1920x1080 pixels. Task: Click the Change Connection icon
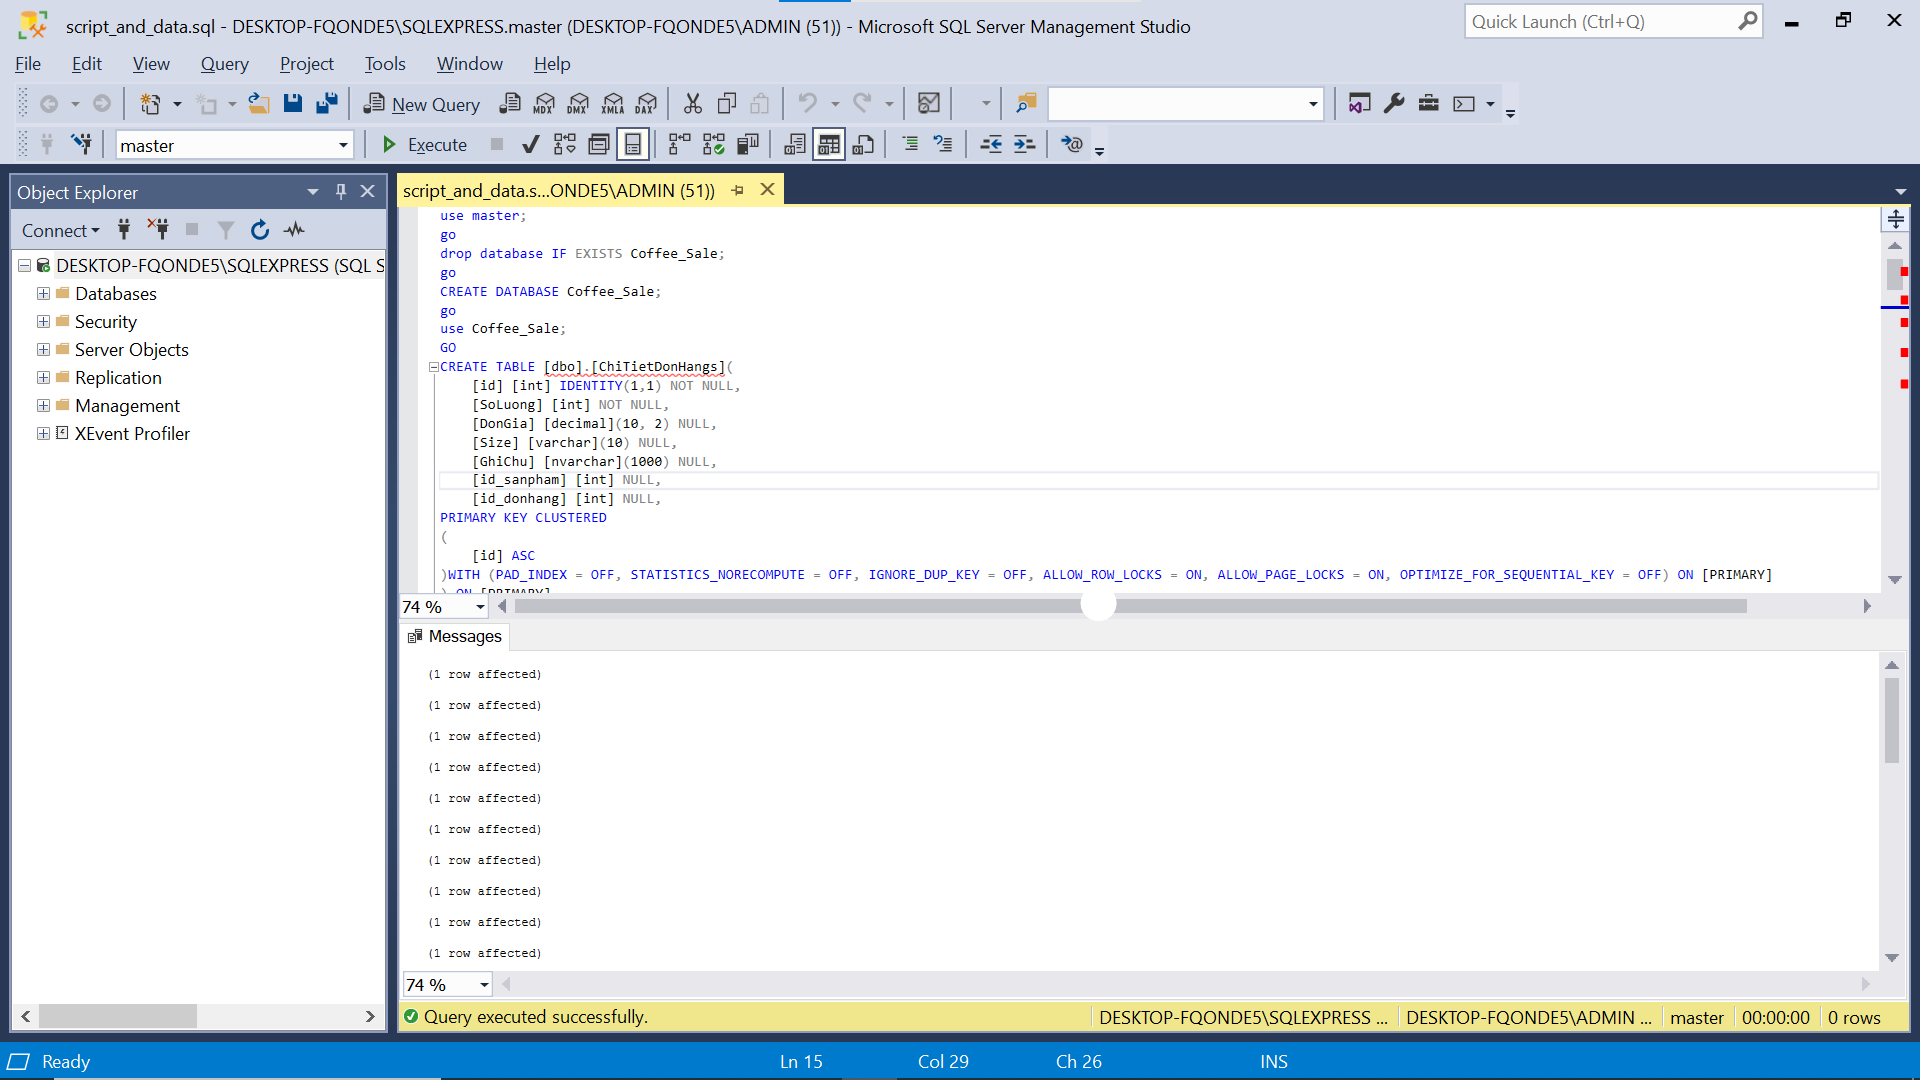point(82,145)
